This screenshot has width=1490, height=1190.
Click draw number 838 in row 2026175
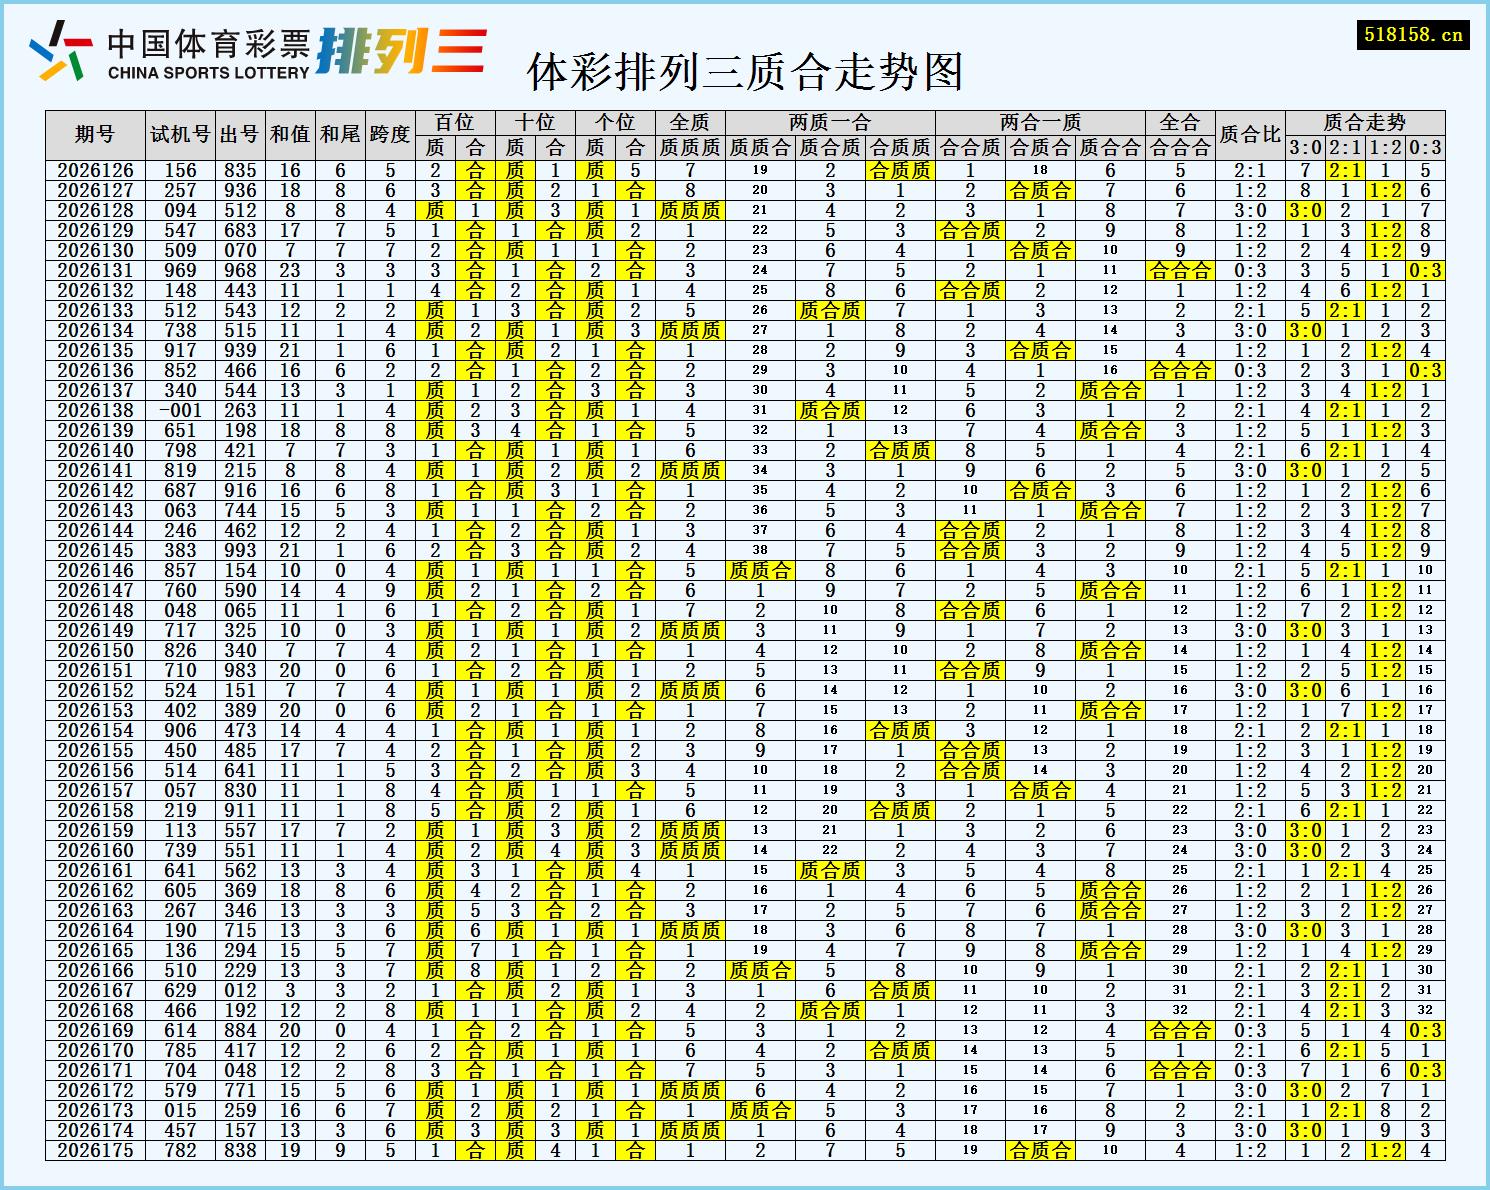[x=240, y=1151]
